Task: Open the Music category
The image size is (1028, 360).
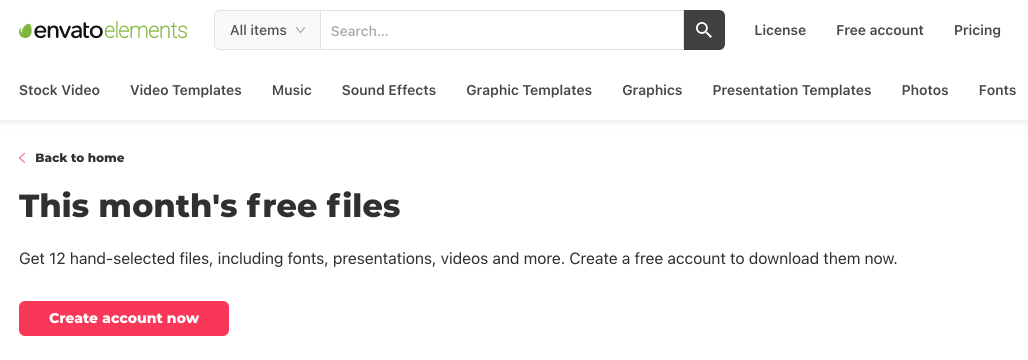Action: pos(292,90)
